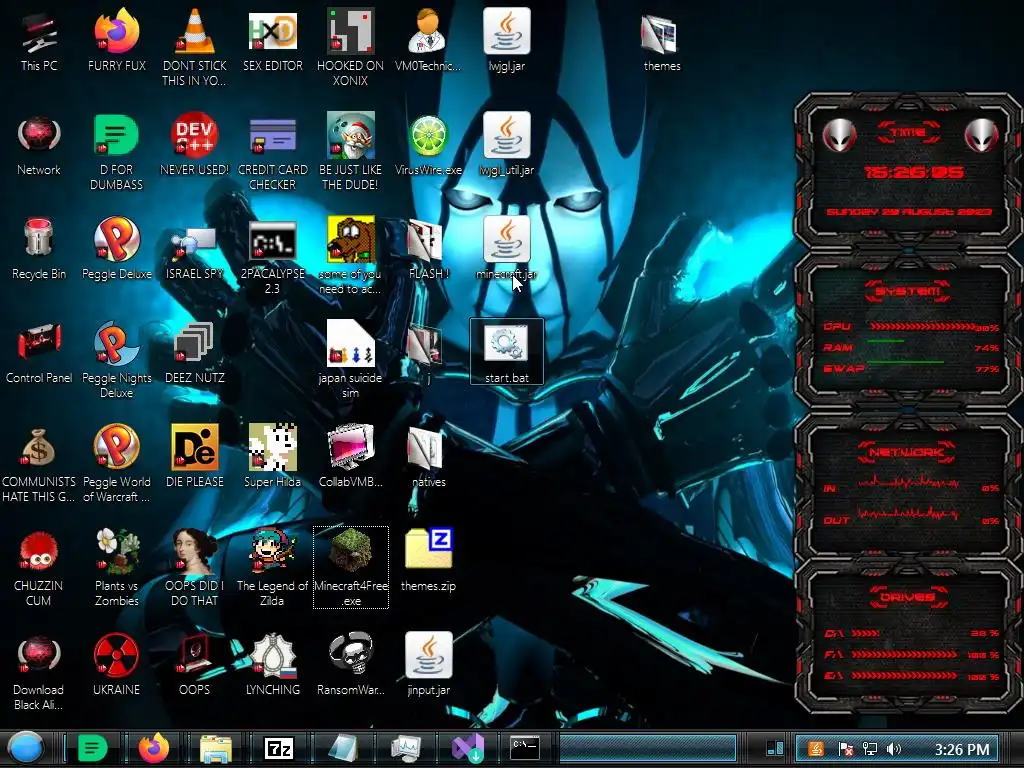The width and height of the screenshot is (1024, 768).
Task: Select the themes.zip archive
Action: 428,549
